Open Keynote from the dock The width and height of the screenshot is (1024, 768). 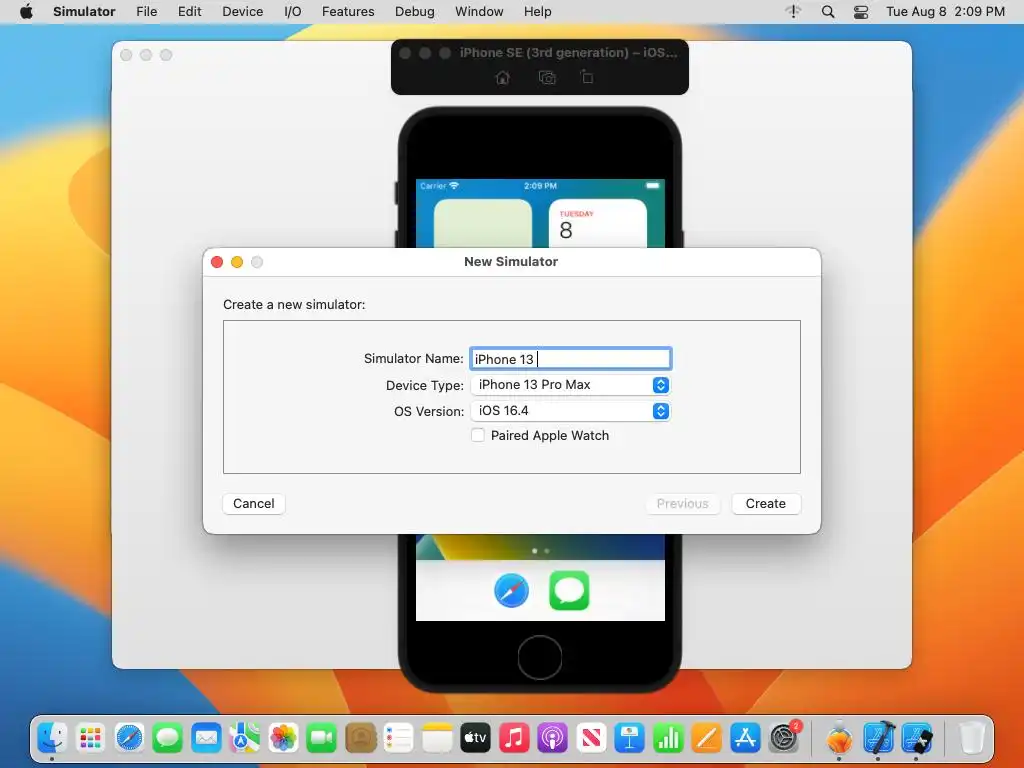[x=630, y=739]
